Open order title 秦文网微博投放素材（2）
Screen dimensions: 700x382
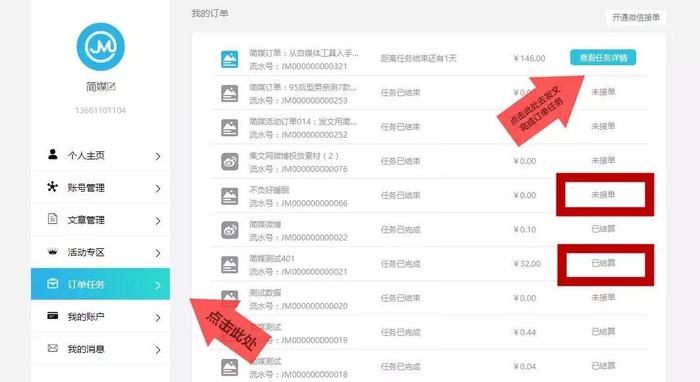[x=294, y=156]
